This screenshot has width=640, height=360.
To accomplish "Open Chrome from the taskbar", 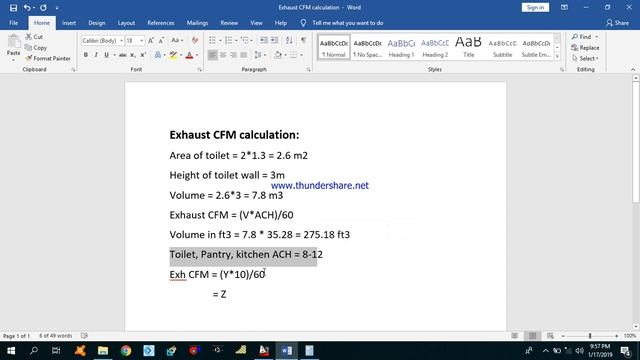I will [126, 351].
